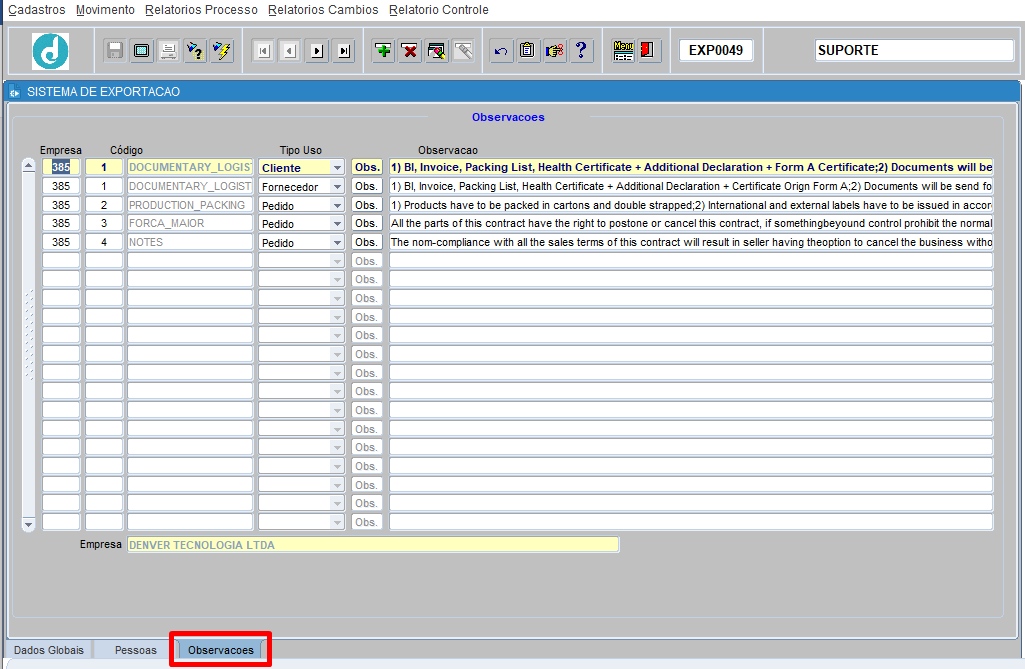Click the clipboard list icon

click(x=528, y=50)
